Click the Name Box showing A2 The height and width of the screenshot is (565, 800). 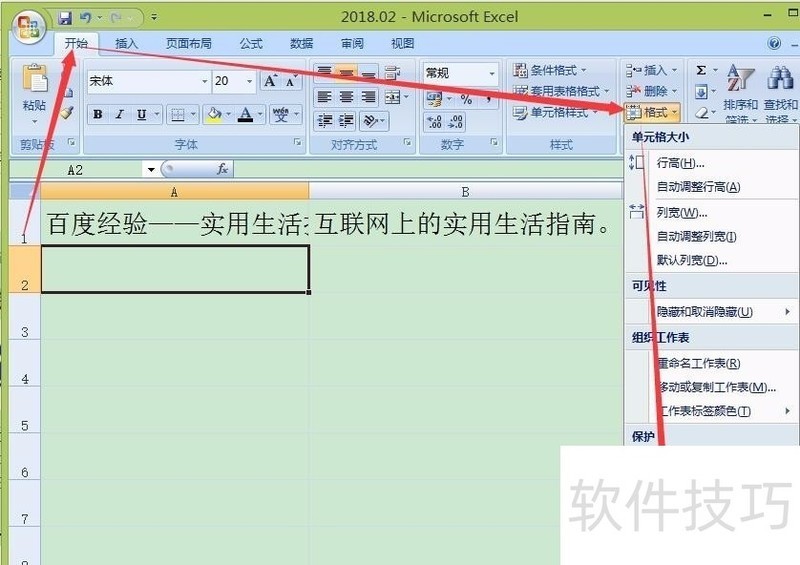click(x=76, y=170)
